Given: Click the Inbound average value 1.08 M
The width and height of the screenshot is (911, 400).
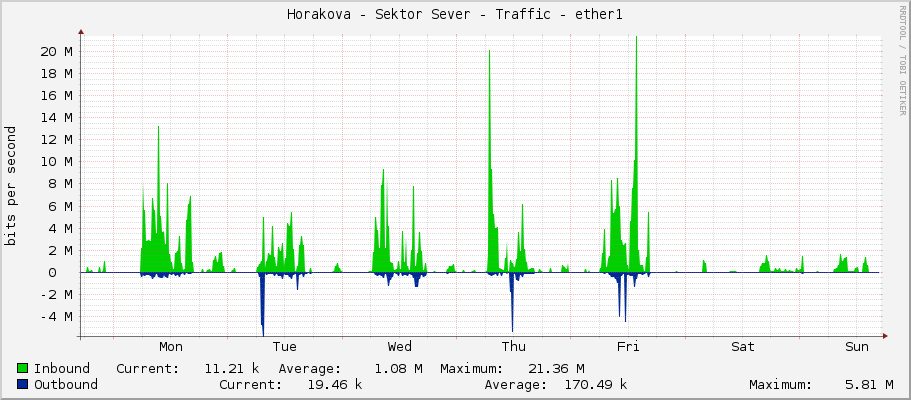Looking at the screenshot, I should (397, 368).
